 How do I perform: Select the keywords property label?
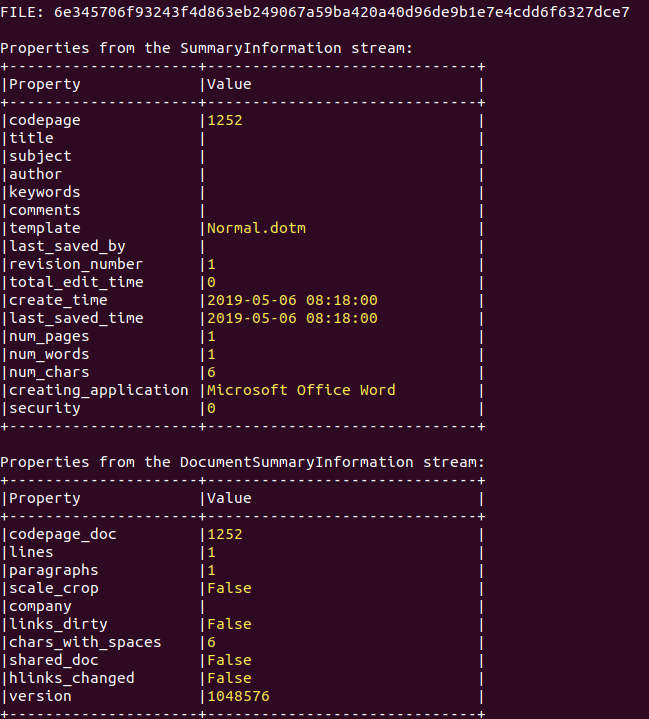[44, 192]
